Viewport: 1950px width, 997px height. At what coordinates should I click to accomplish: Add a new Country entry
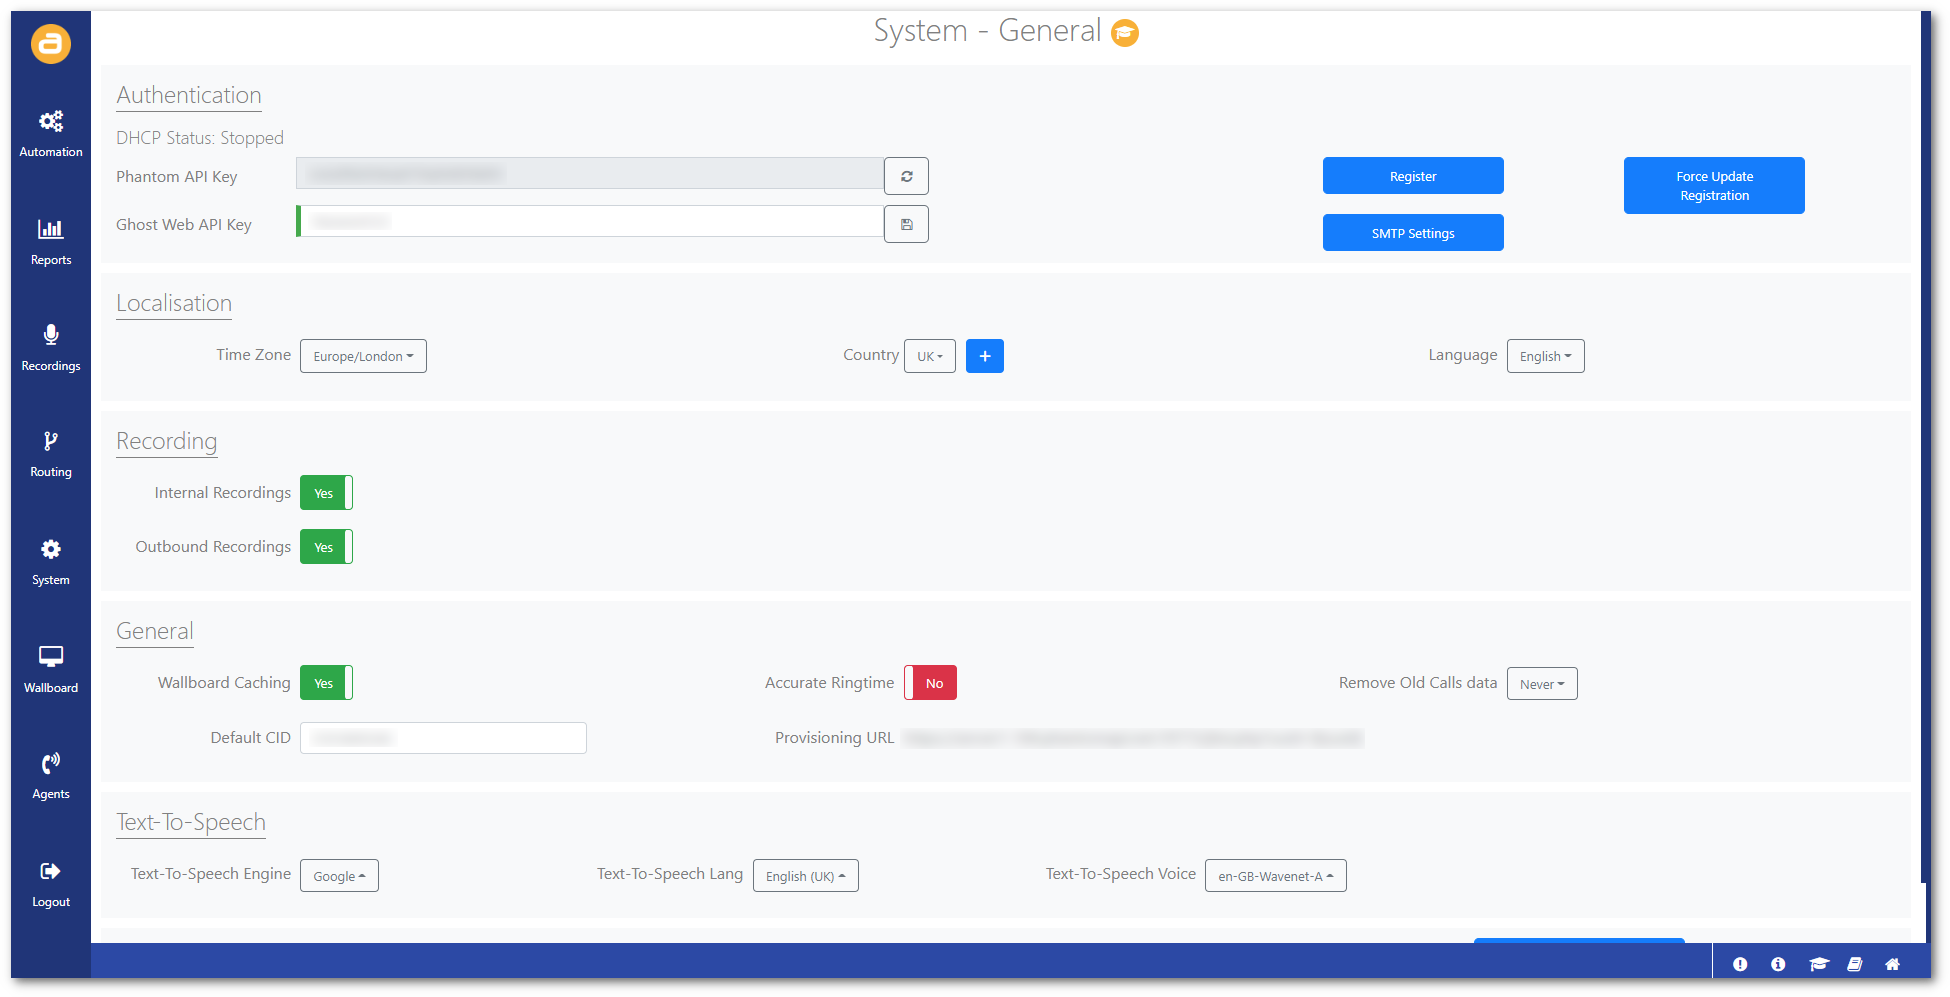pyautogui.click(x=985, y=355)
